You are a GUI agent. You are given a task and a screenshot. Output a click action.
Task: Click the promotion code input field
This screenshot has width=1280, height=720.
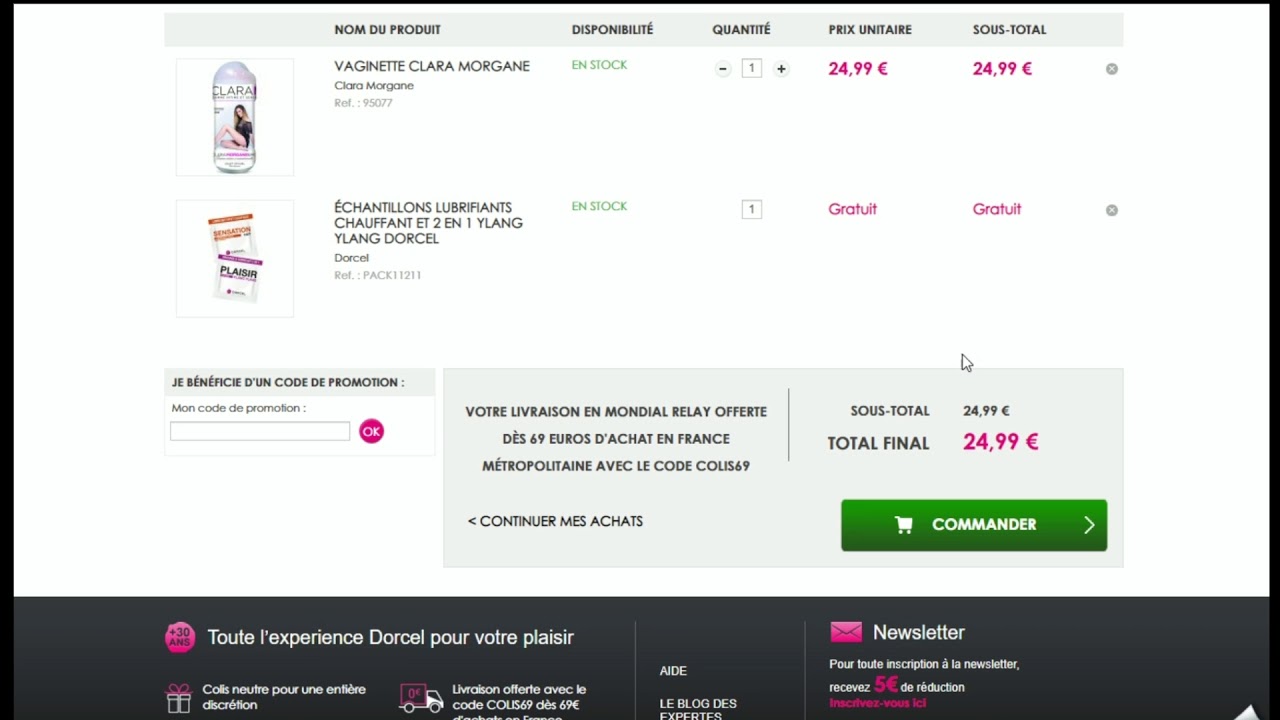(260, 431)
